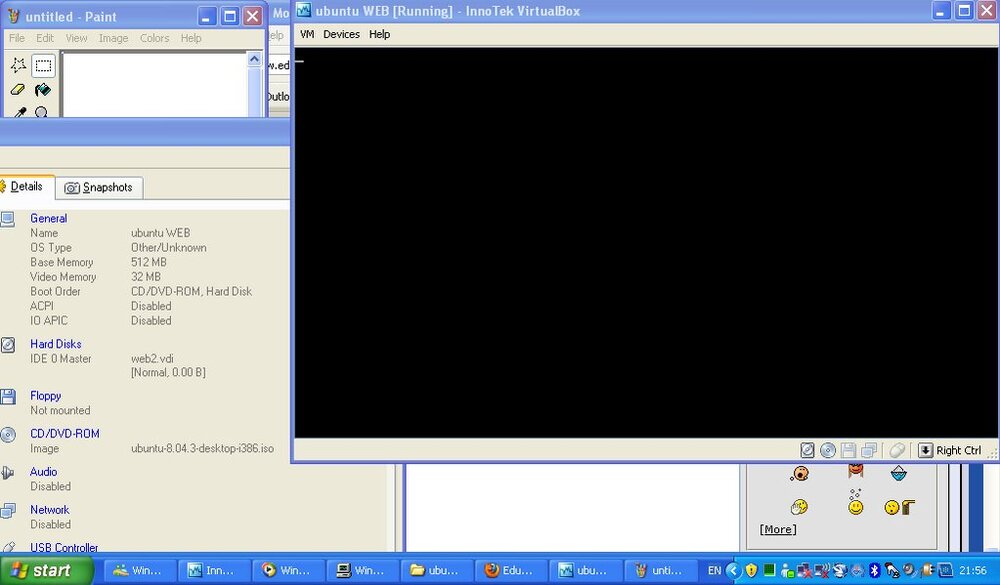
Task: Click the floppy disk icon in VirtualBox status bar
Action: pyautogui.click(x=848, y=450)
